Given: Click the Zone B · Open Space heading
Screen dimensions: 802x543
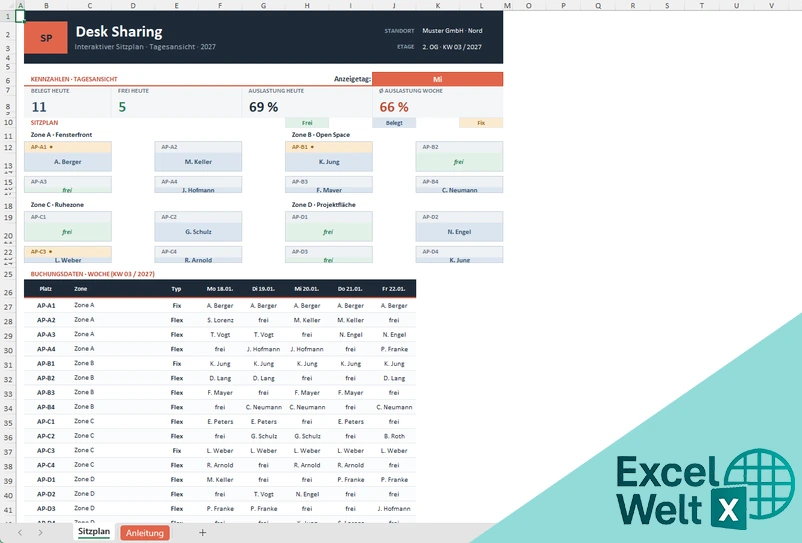Looking at the screenshot, I should tap(321, 134).
